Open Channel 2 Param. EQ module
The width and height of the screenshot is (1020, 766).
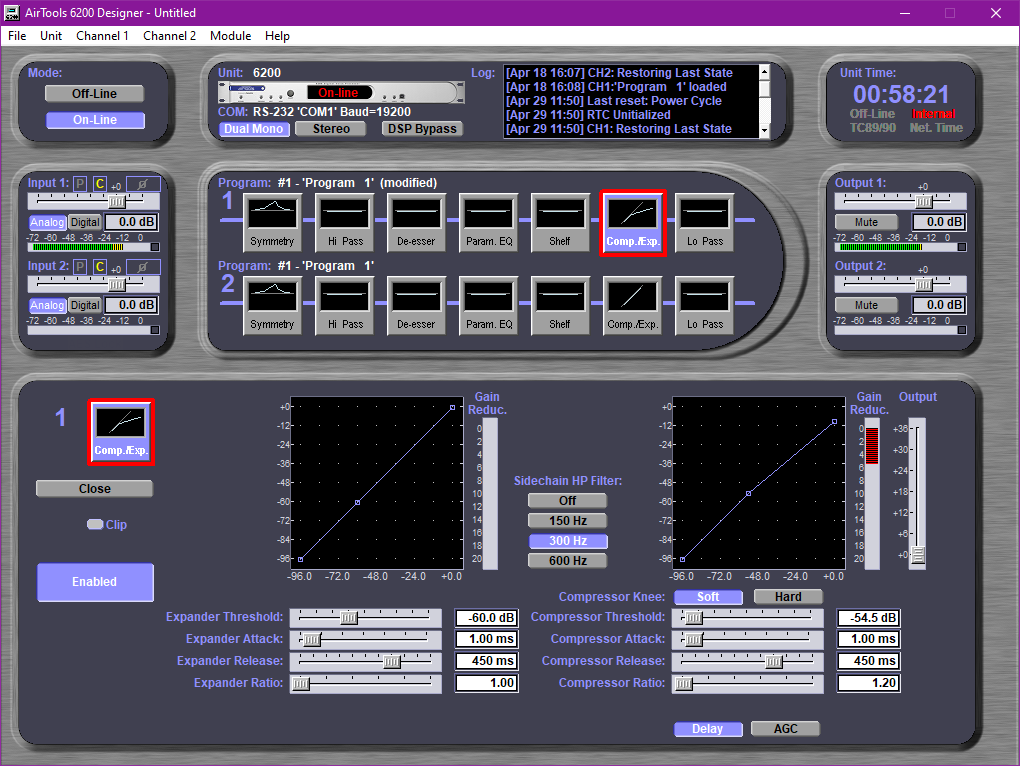click(489, 306)
